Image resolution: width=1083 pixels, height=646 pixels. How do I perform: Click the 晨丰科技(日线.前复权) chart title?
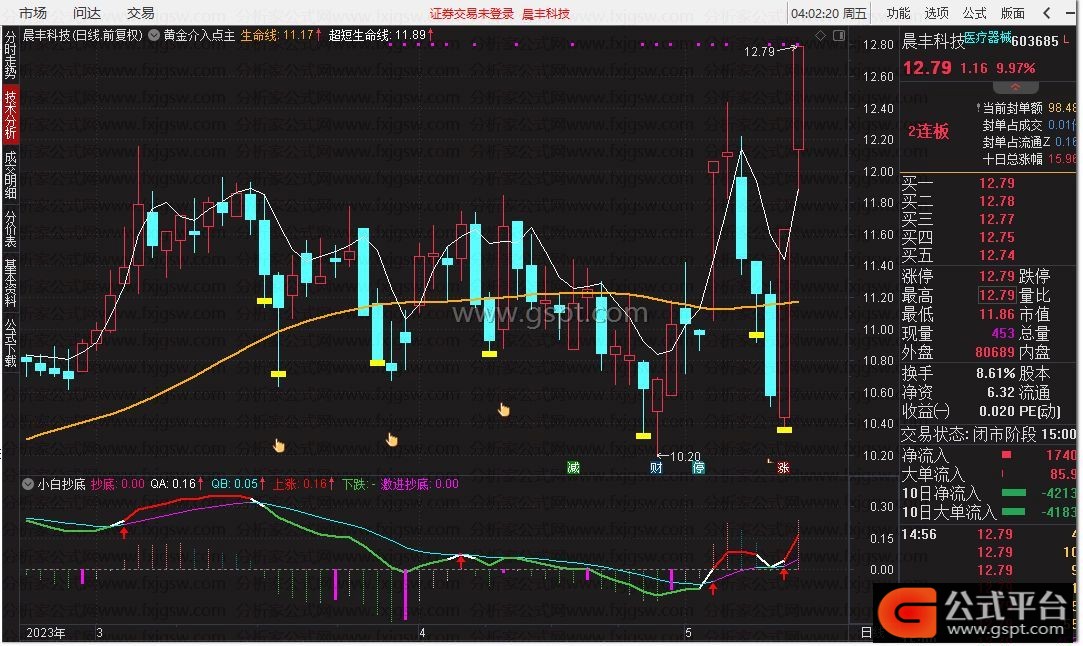[x=83, y=35]
